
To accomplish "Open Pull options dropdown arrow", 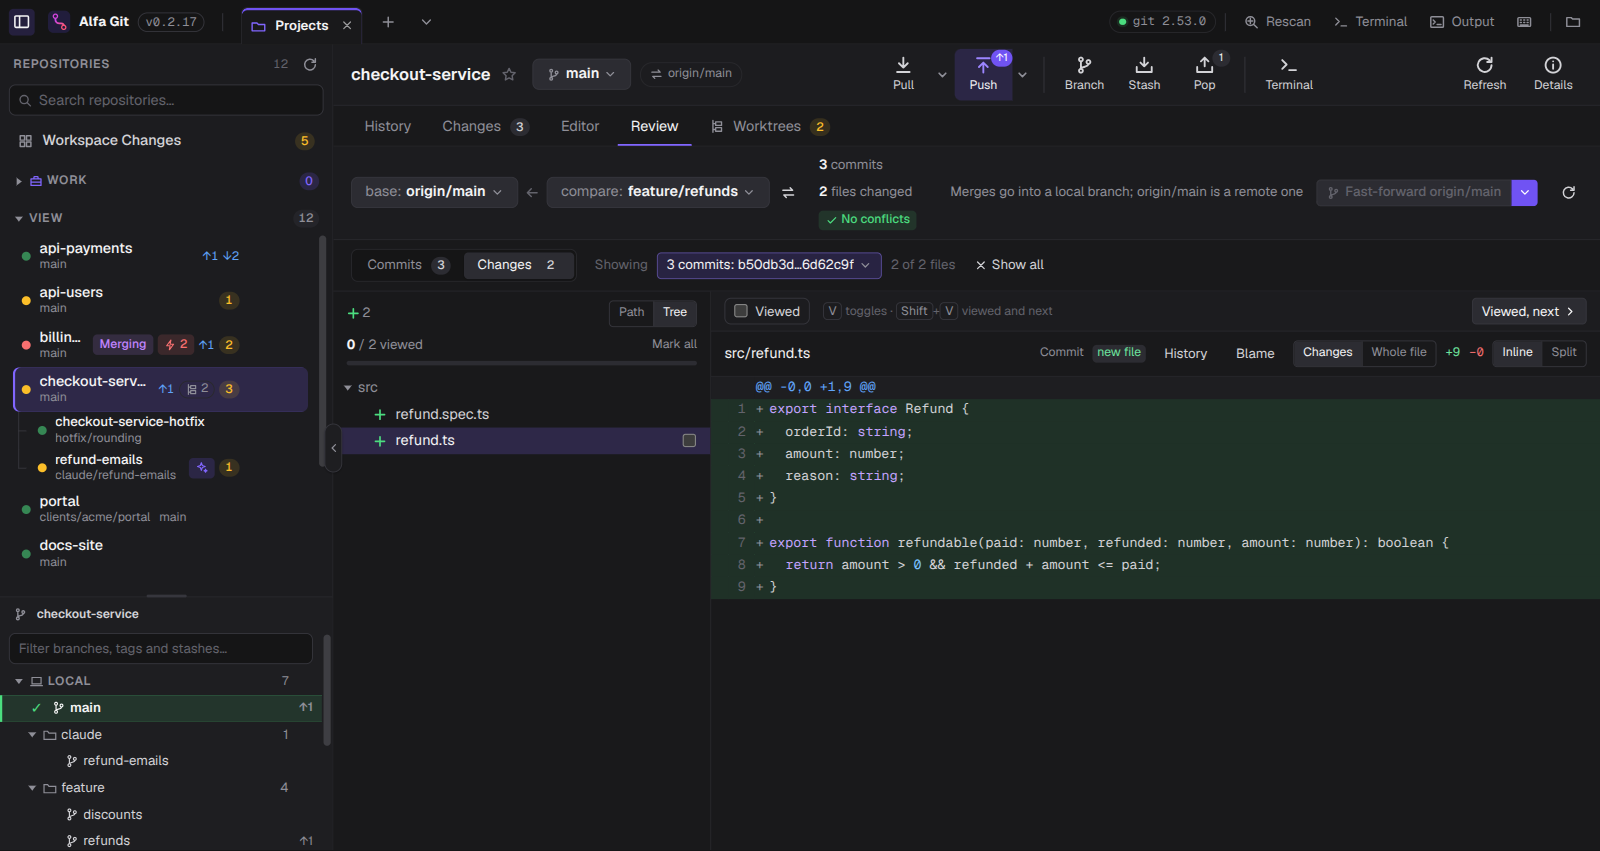I will tap(942, 74).
